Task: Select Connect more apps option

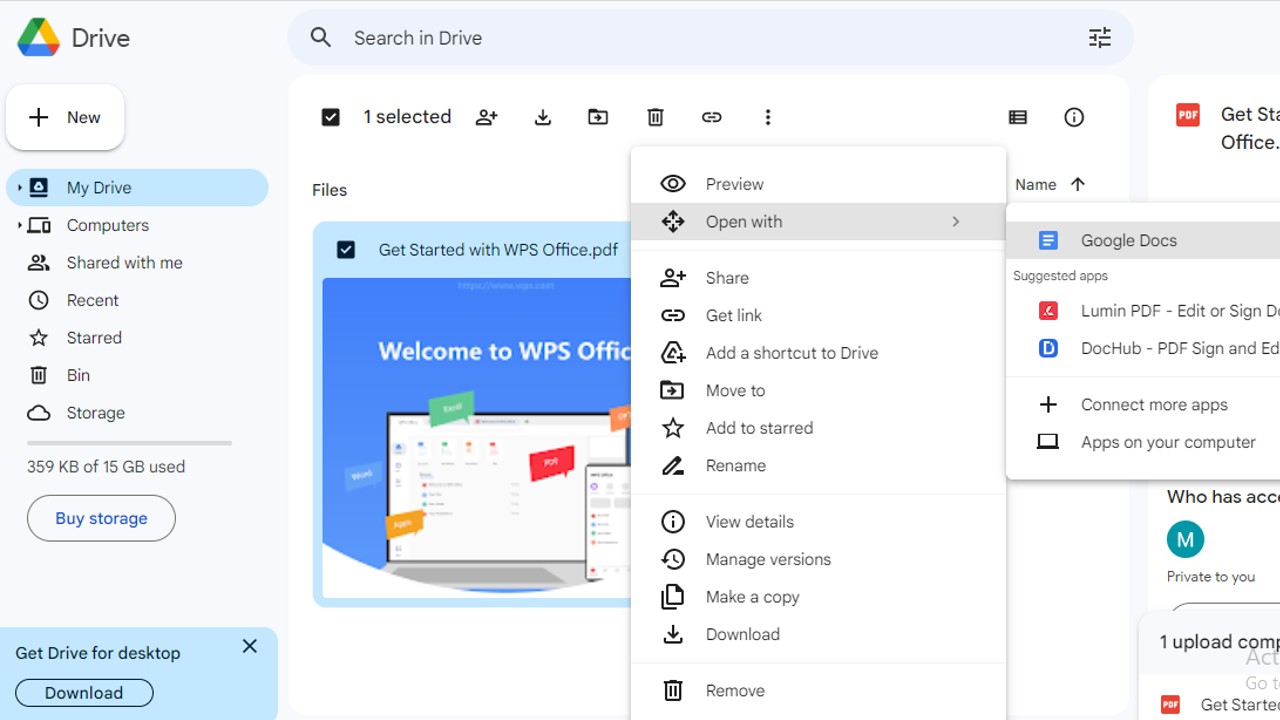Action: coord(1143,405)
